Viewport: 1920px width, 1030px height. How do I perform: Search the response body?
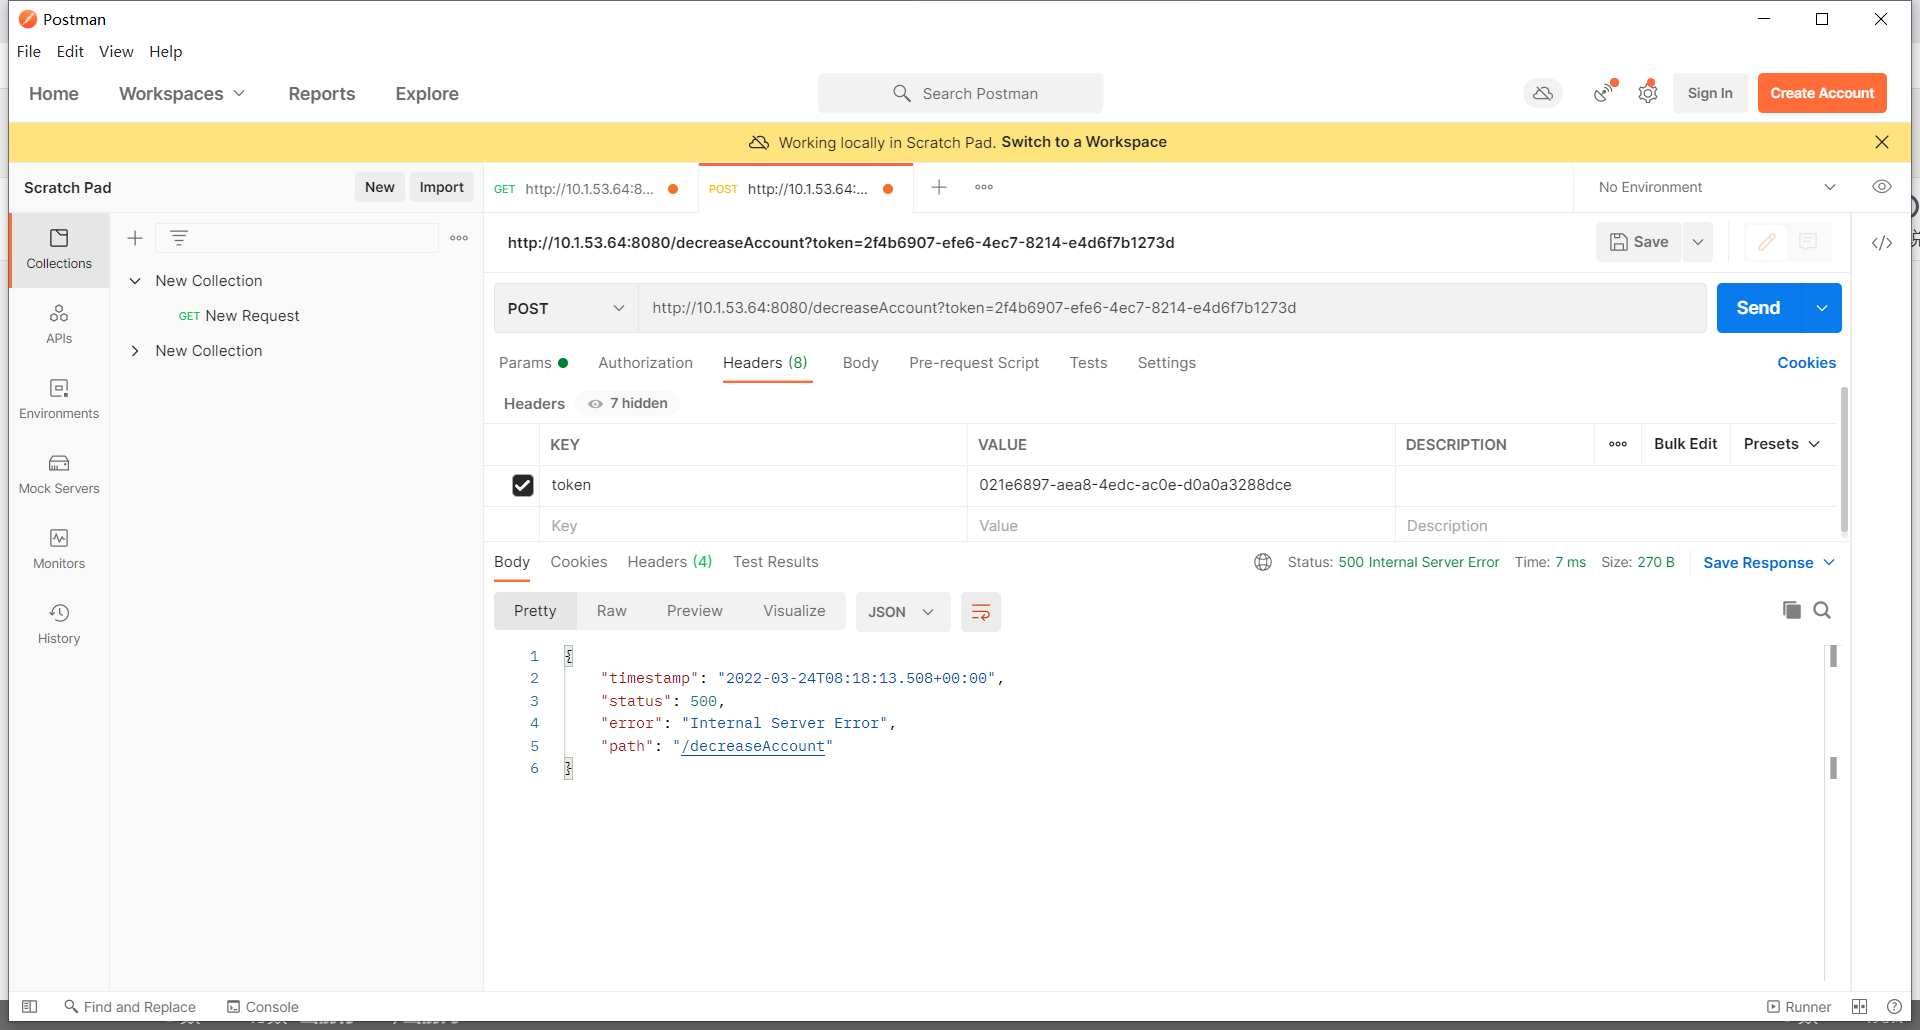[1822, 610]
